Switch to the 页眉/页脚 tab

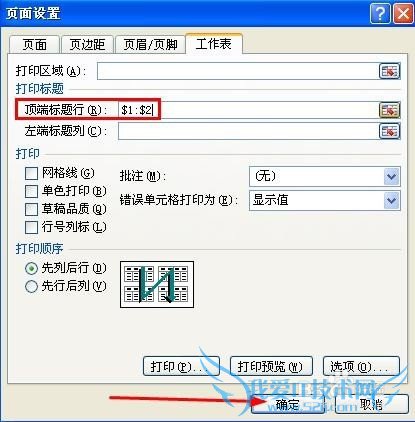150,45
